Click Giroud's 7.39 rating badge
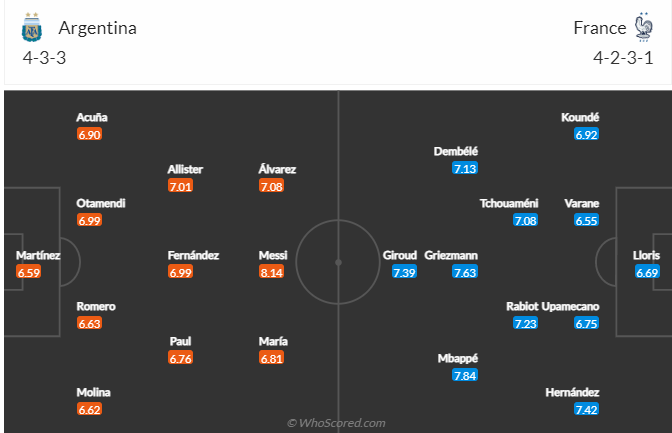 pyautogui.click(x=404, y=272)
